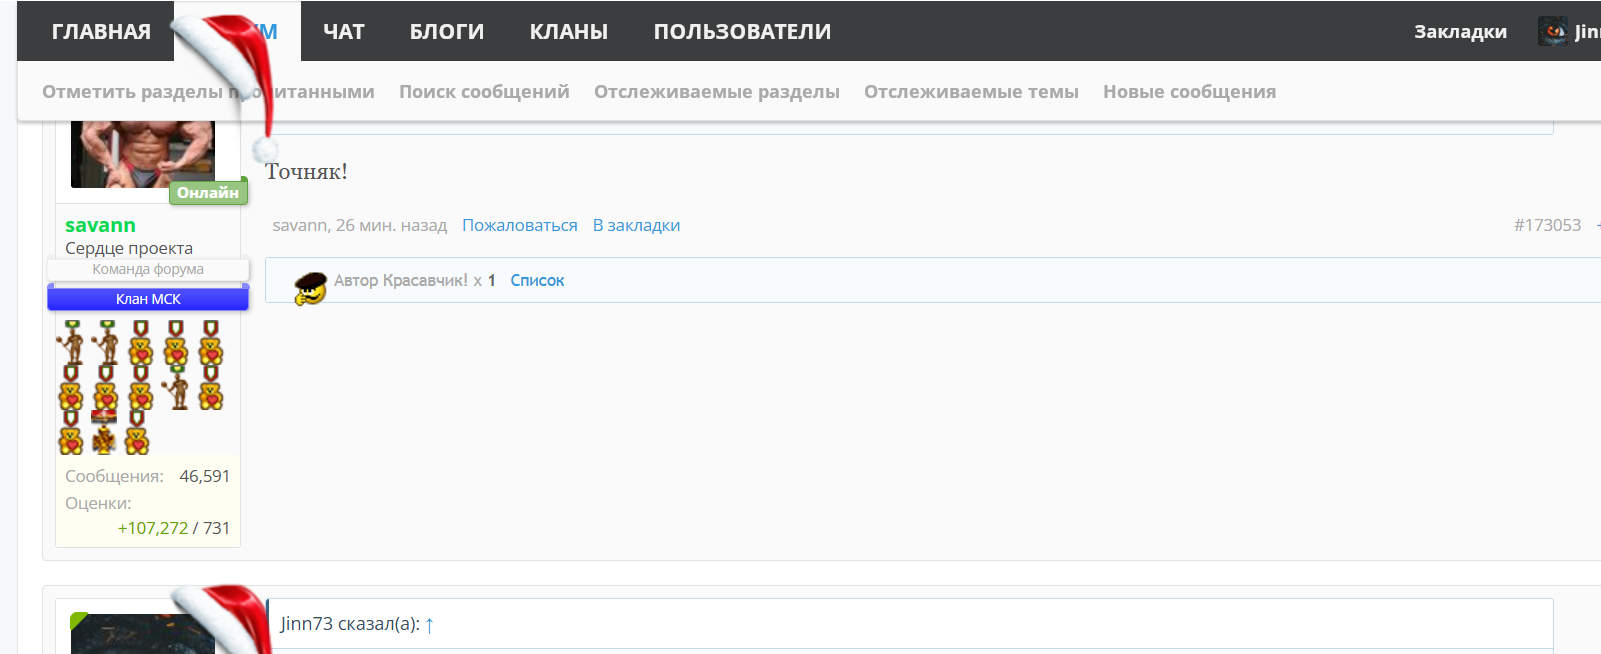The image size is (1601, 654).
Task: Click the "Jinn73 сказал(а):" quote header
Action: coord(350,624)
